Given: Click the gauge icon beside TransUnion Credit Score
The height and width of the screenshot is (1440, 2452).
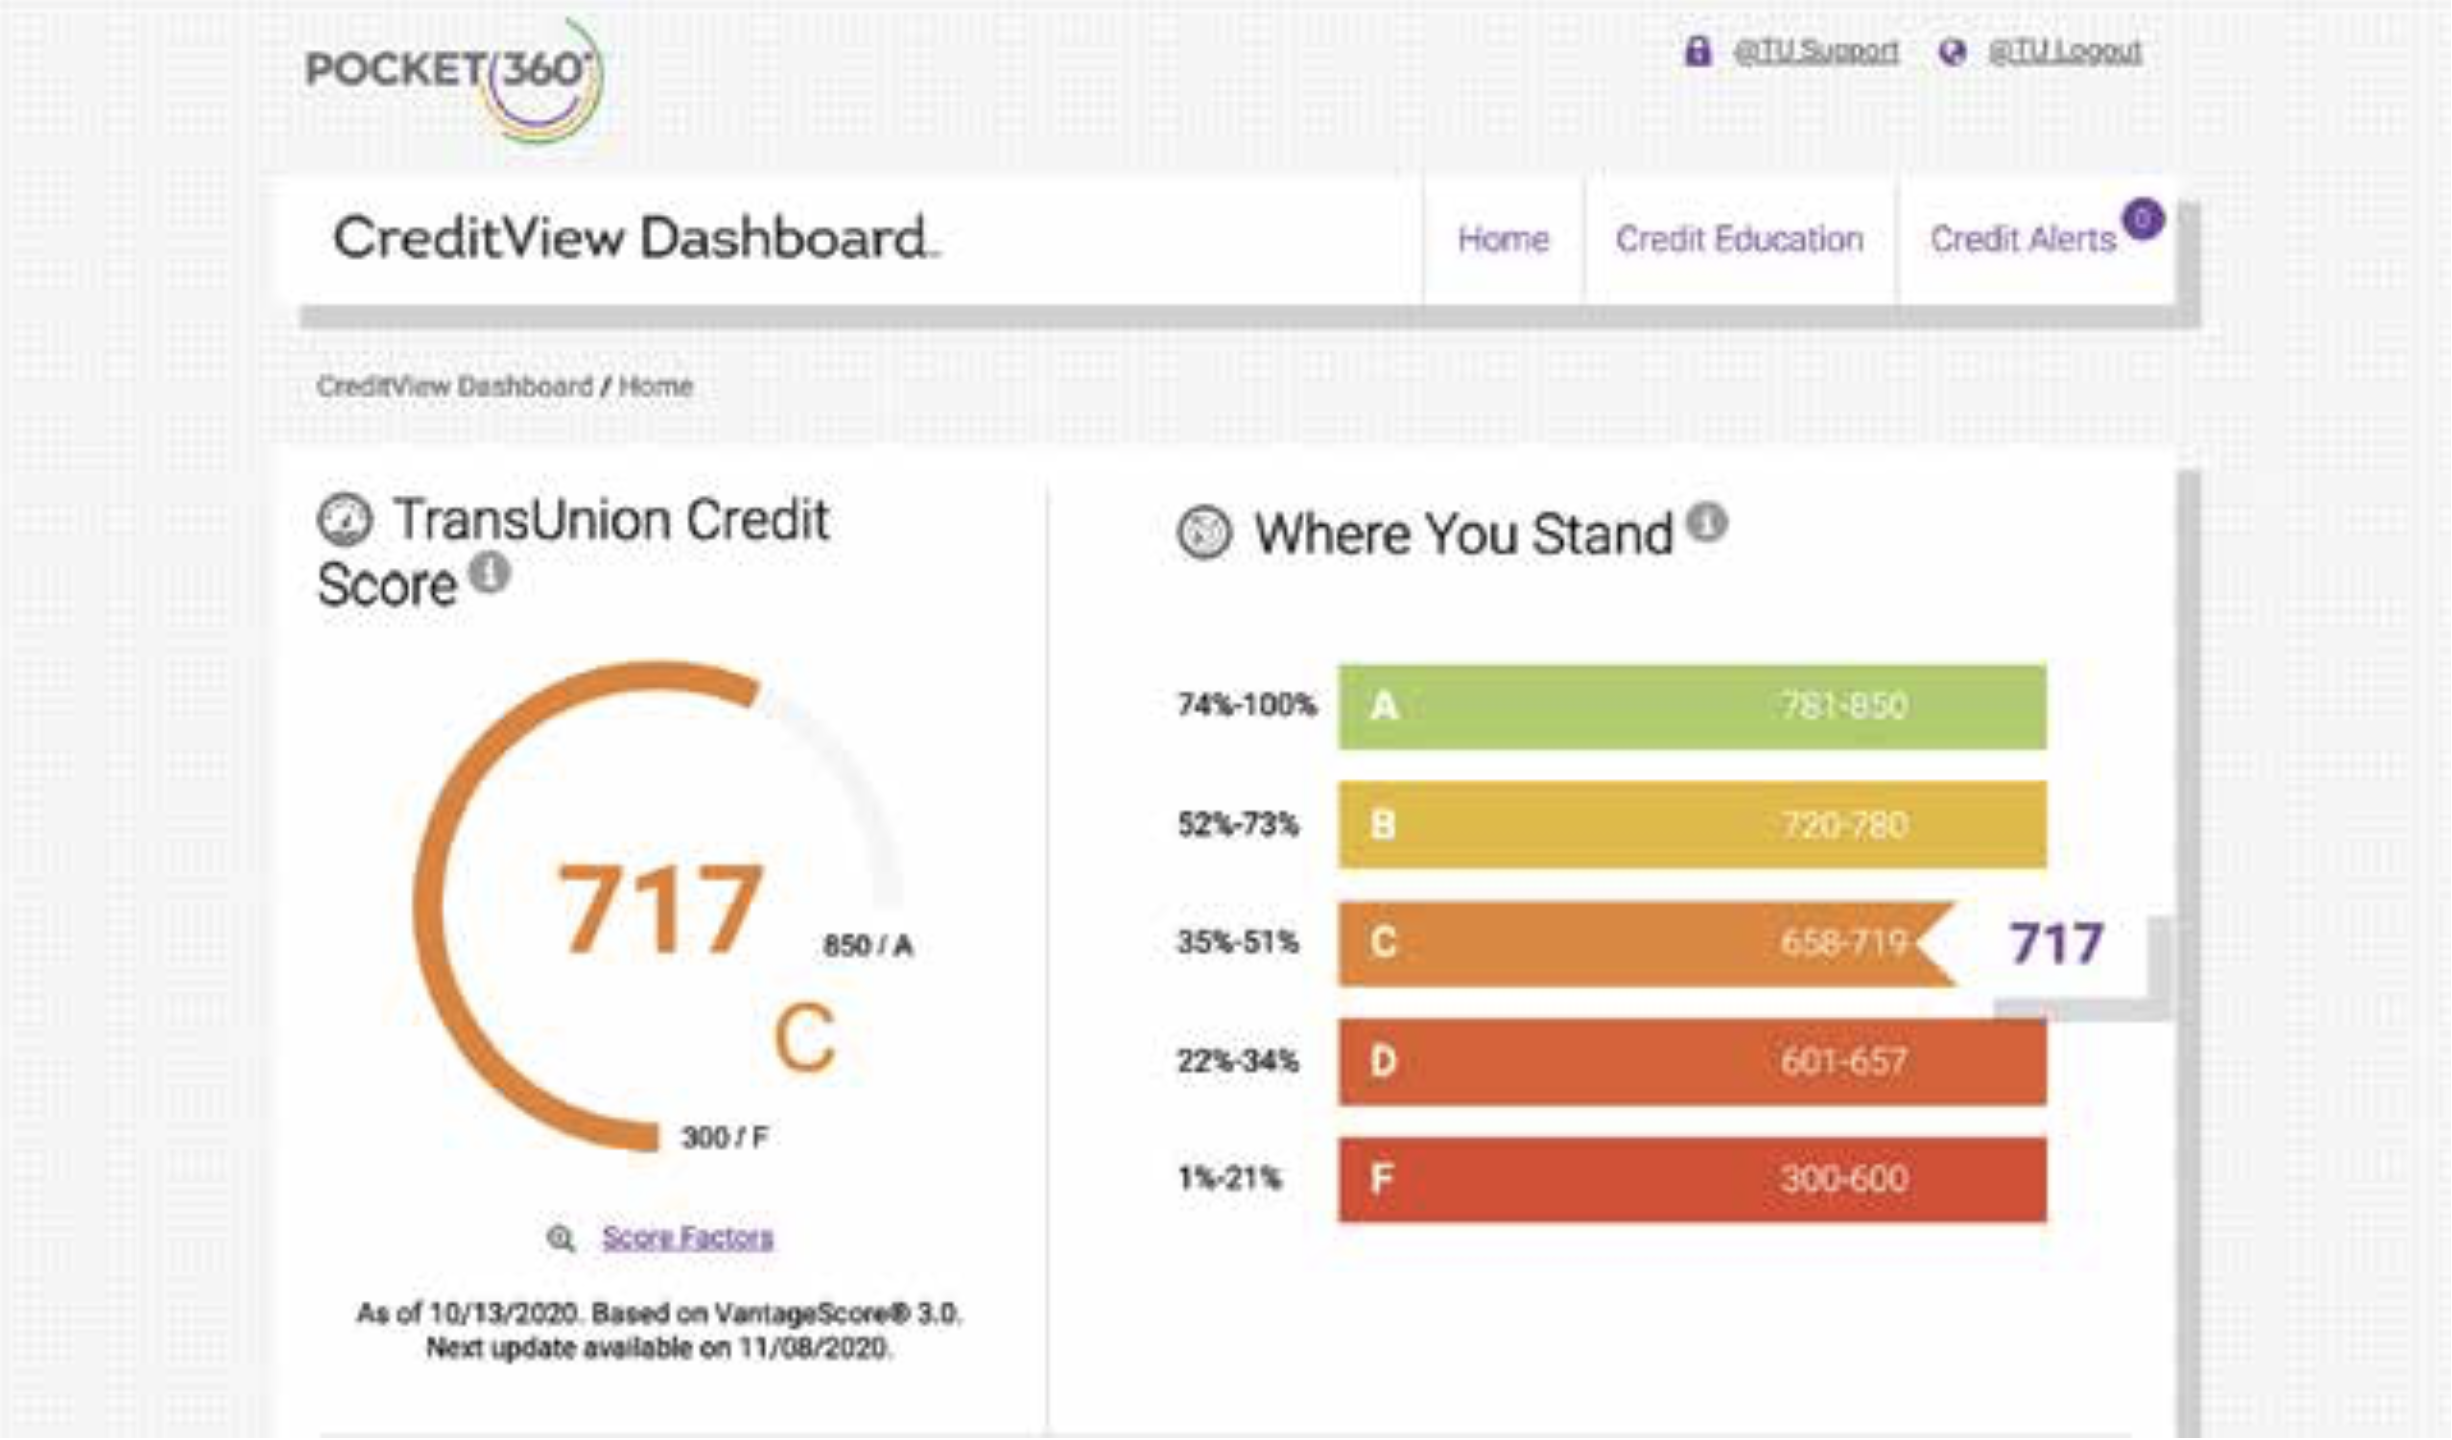Looking at the screenshot, I should point(345,519).
